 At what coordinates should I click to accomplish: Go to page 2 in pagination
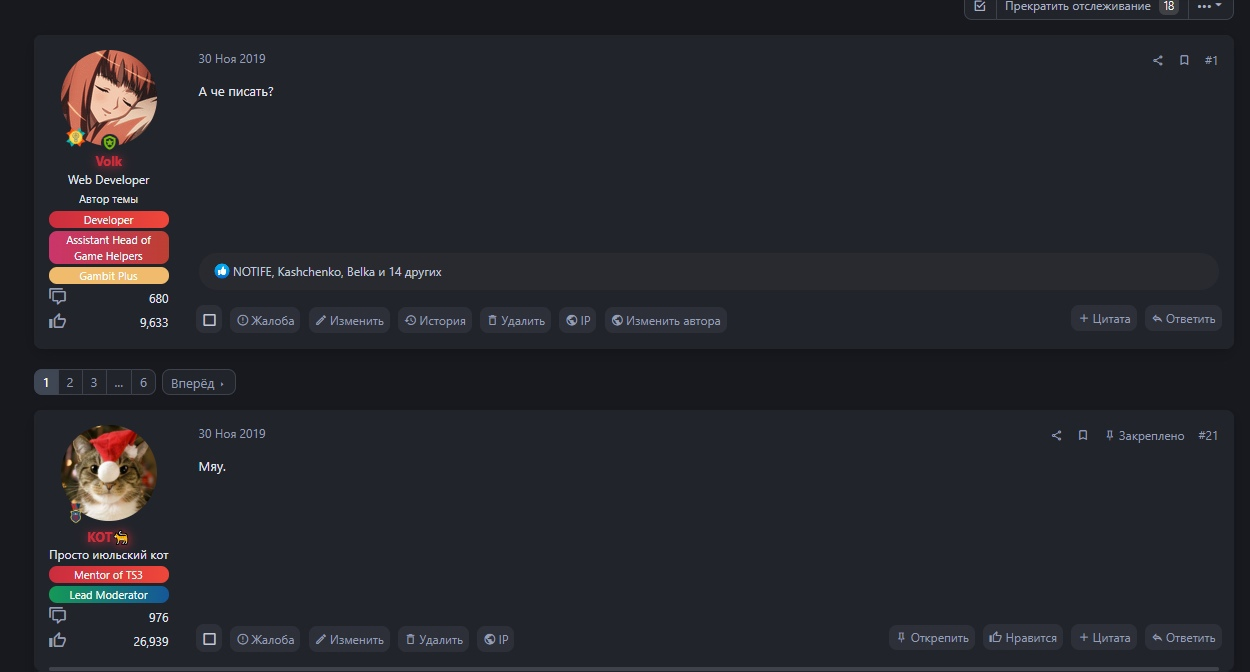click(x=70, y=382)
